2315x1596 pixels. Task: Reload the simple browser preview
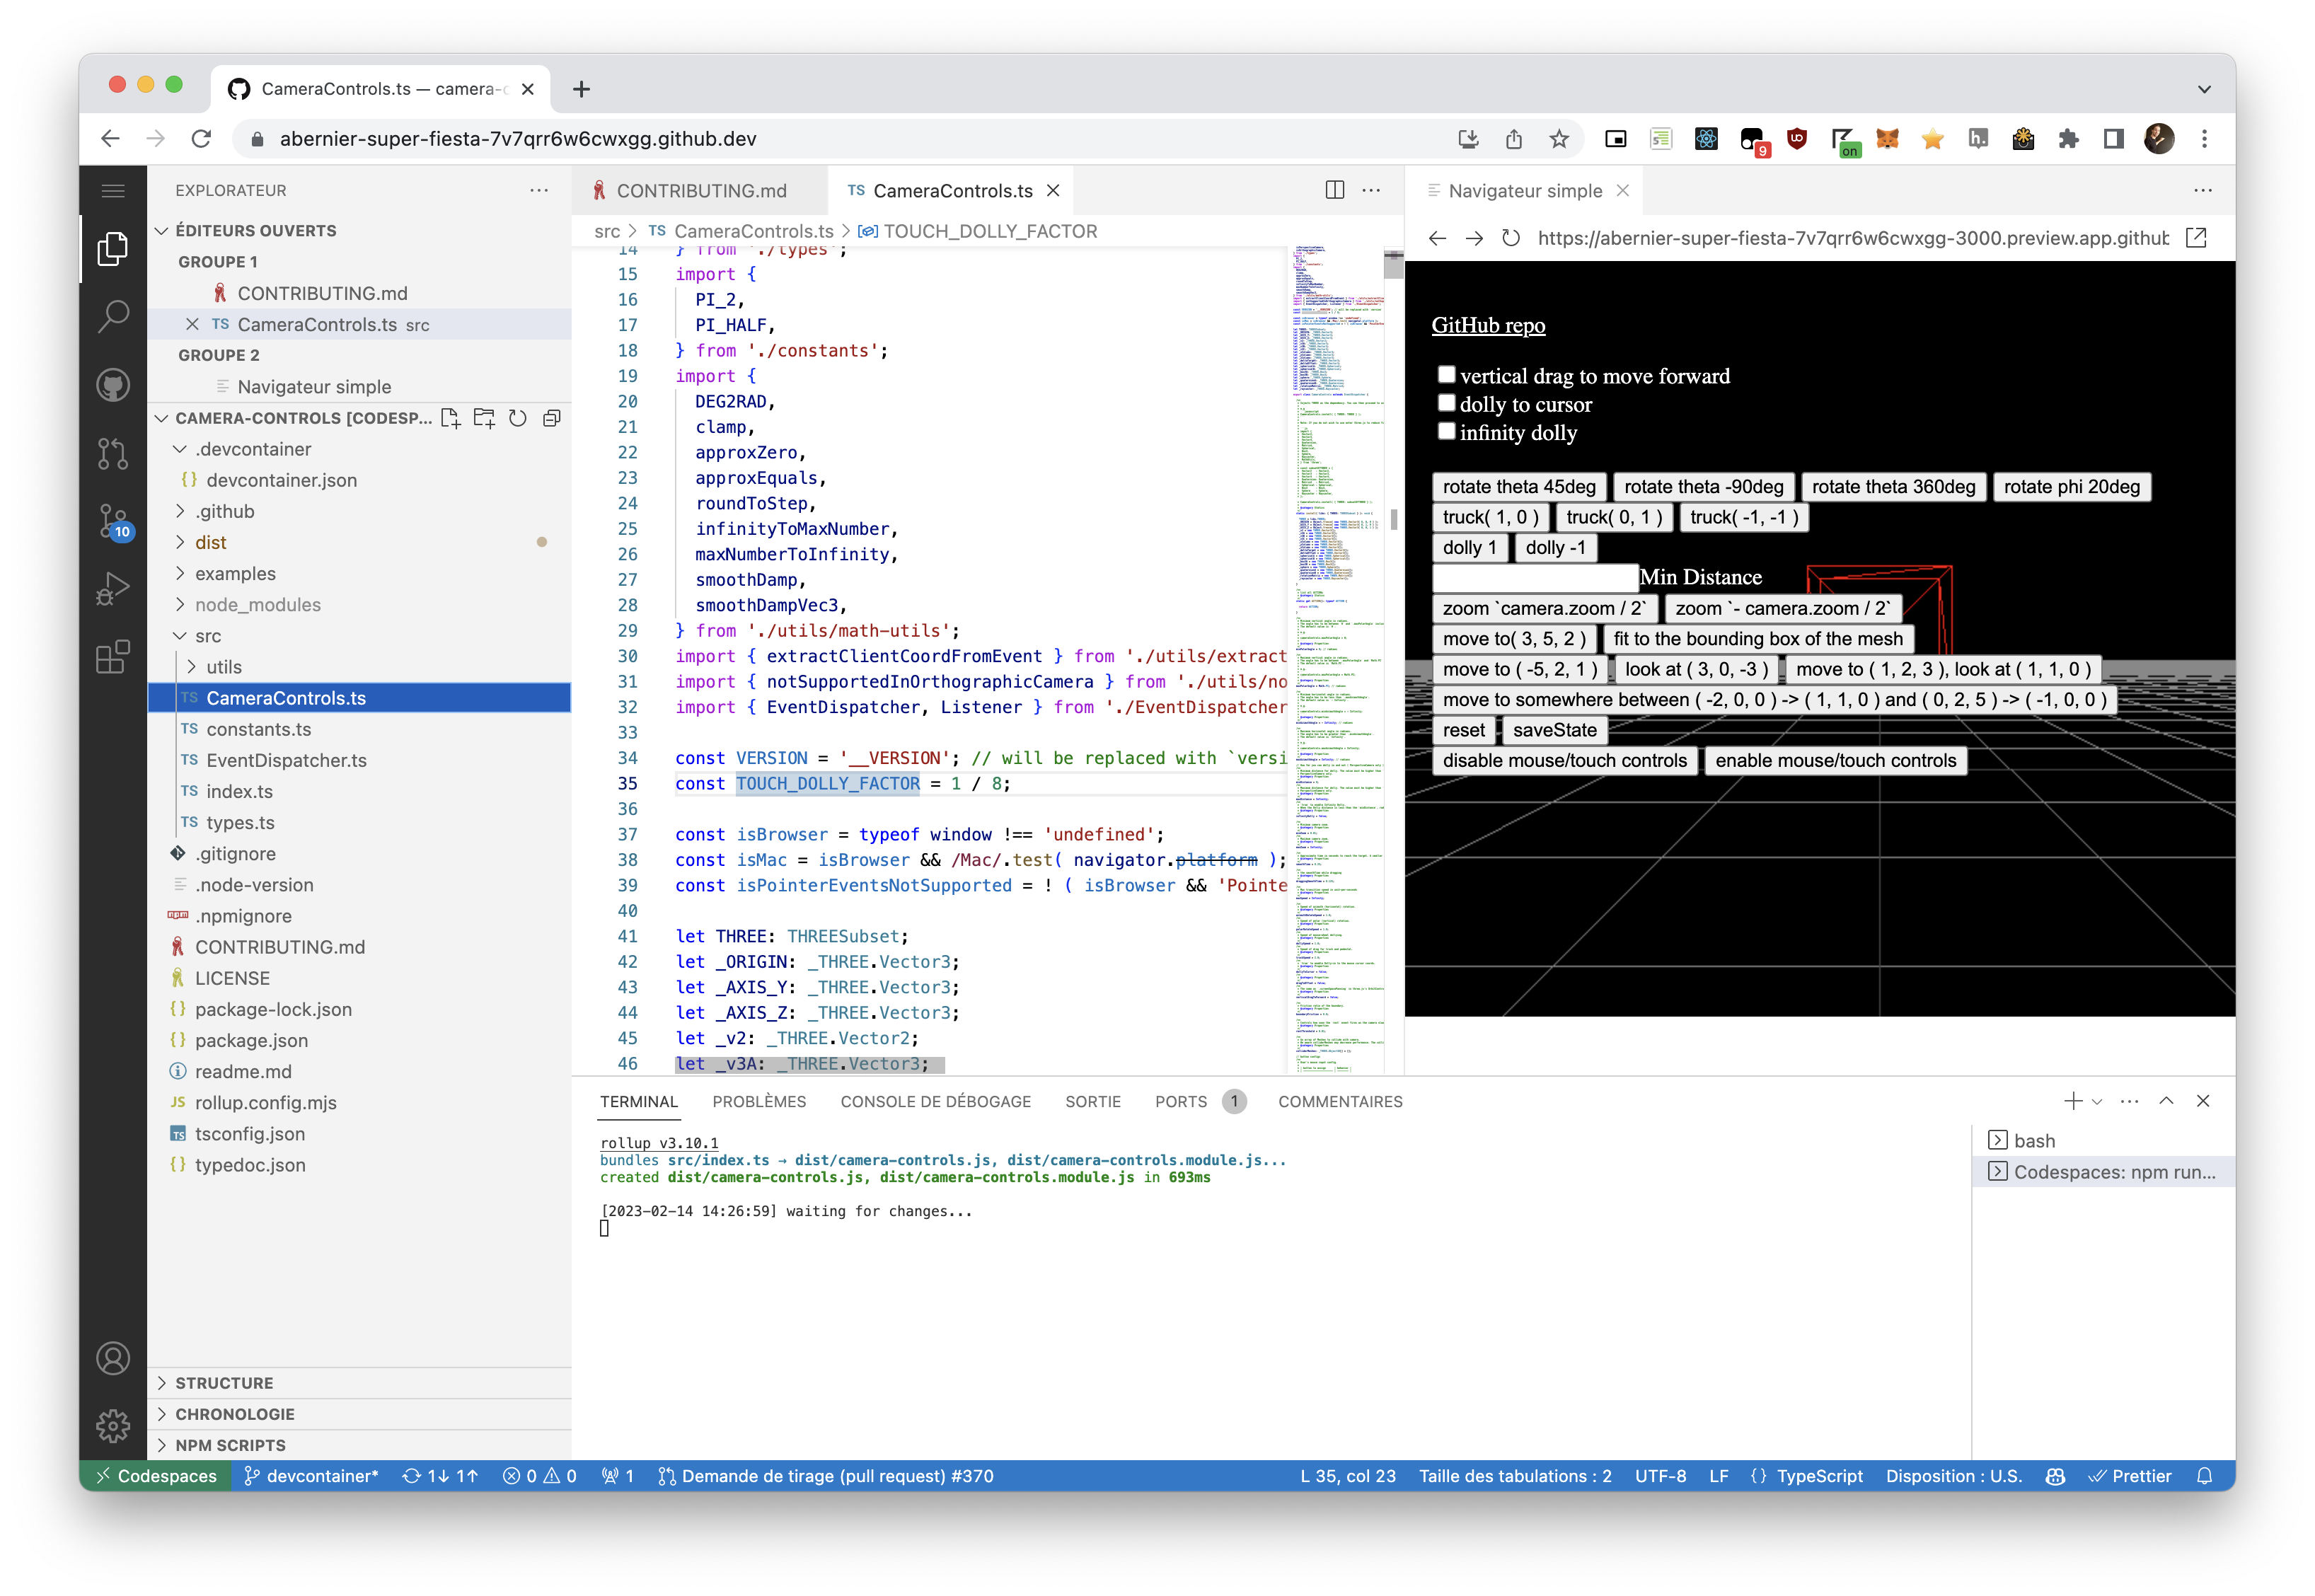[1511, 238]
